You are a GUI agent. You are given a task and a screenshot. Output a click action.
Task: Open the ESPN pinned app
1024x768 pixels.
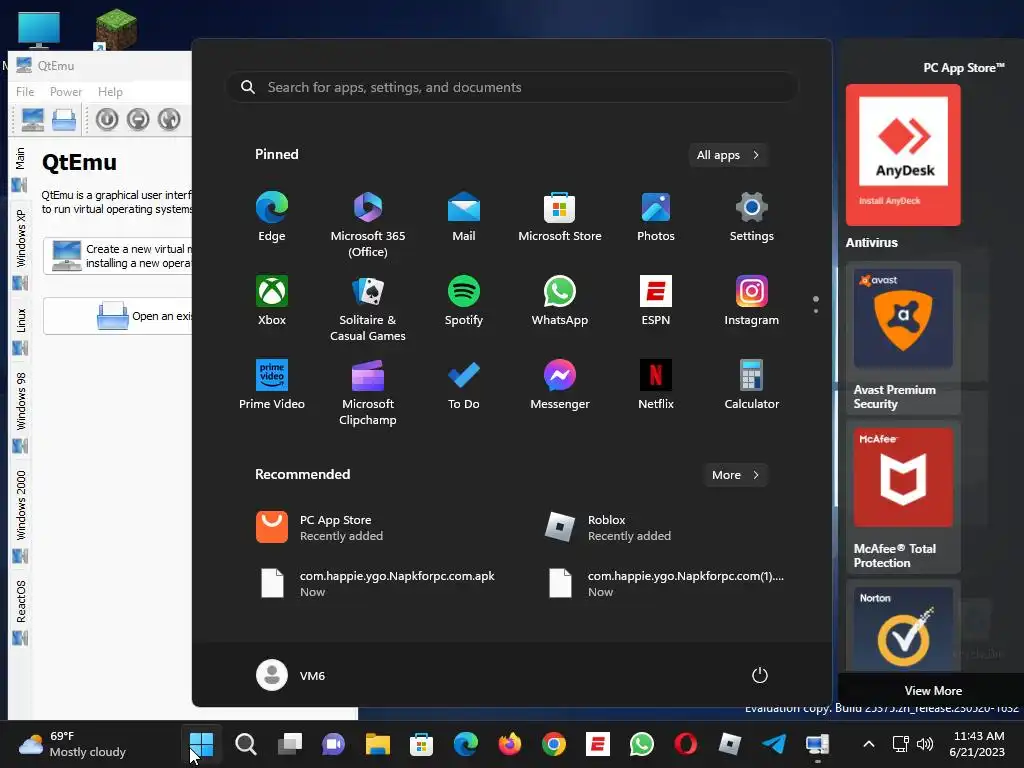point(656,300)
